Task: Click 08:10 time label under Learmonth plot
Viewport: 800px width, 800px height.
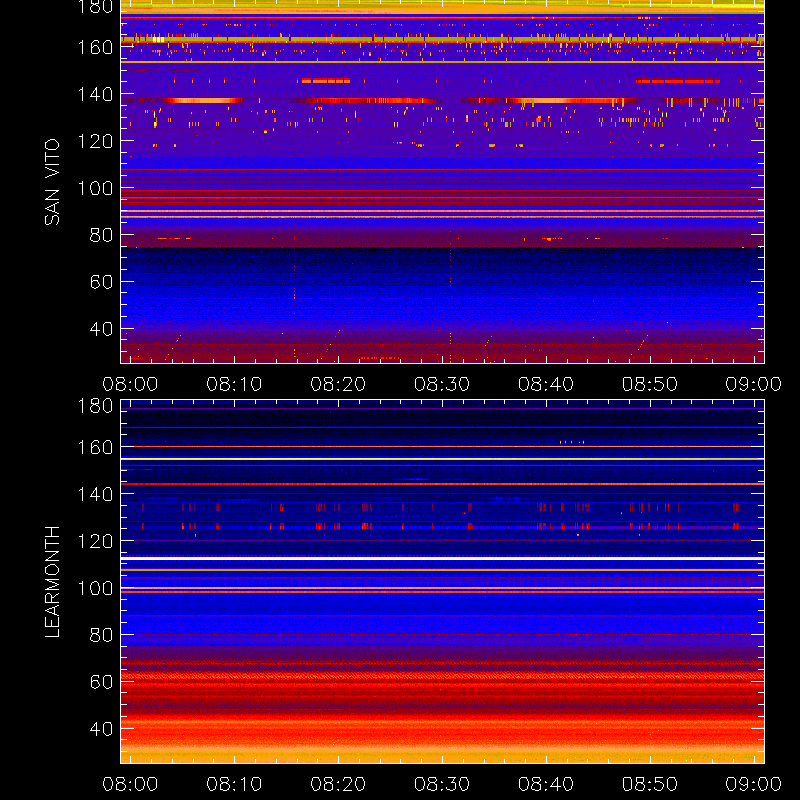Action: [234, 784]
